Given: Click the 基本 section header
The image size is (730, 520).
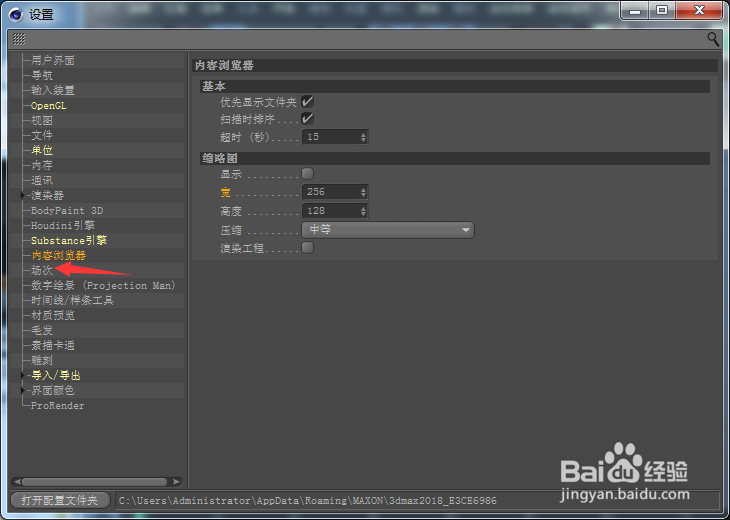Looking at the screenshot, I should [x=455, y=86].
